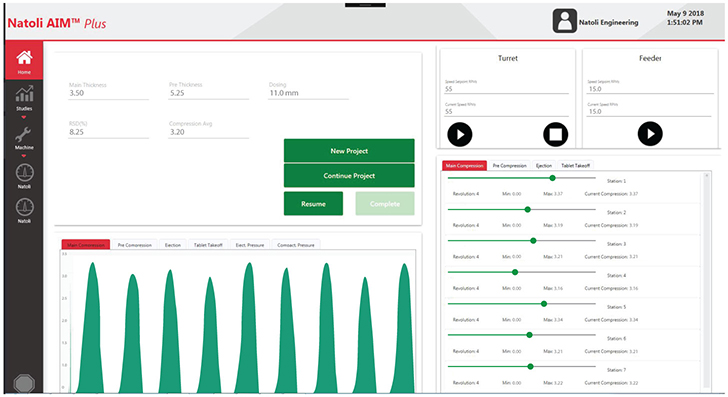
Task: Go to the Home sidebar icon
Action: click(24, 60)
